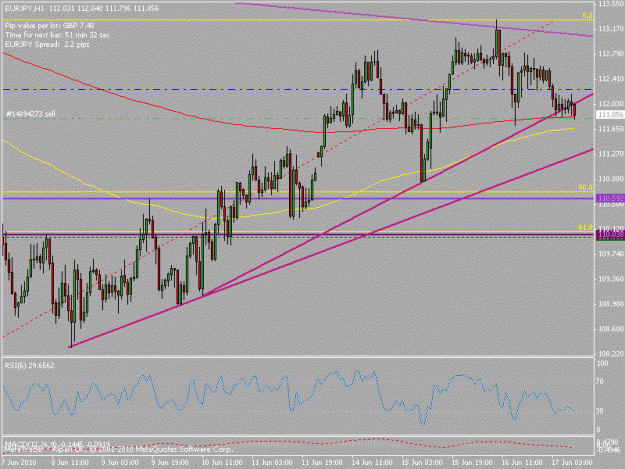Select the '#14894273 sell' order label

click(x=31, y=114)
